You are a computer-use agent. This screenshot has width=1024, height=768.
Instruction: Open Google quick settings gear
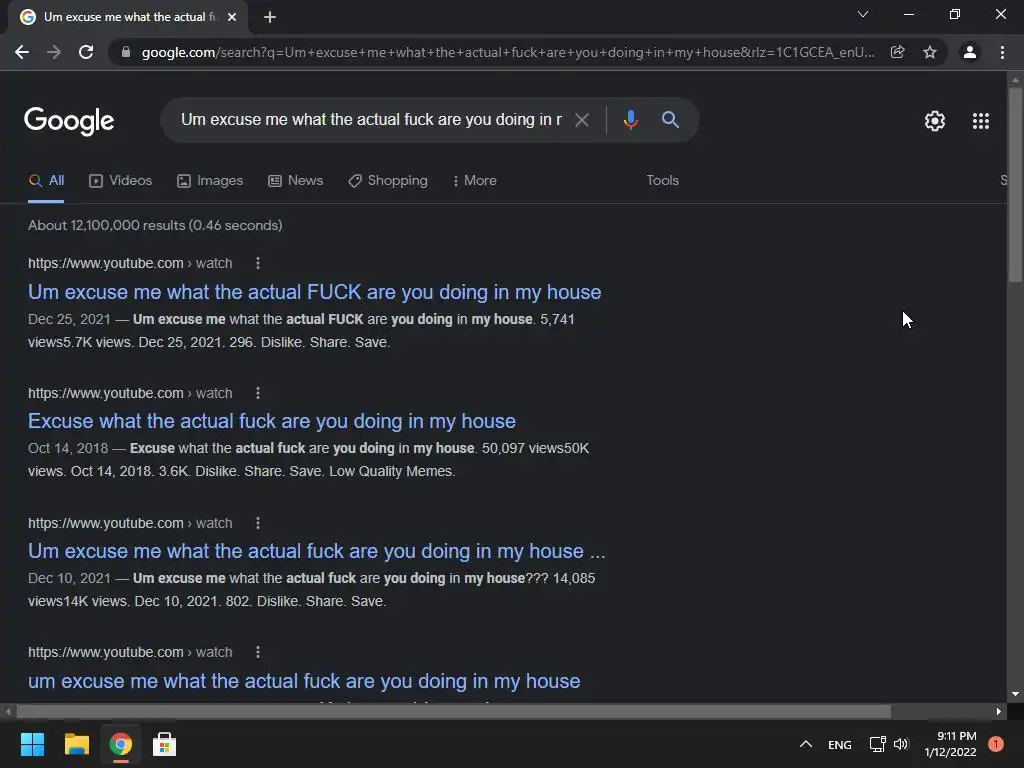[x=935, y=121]
